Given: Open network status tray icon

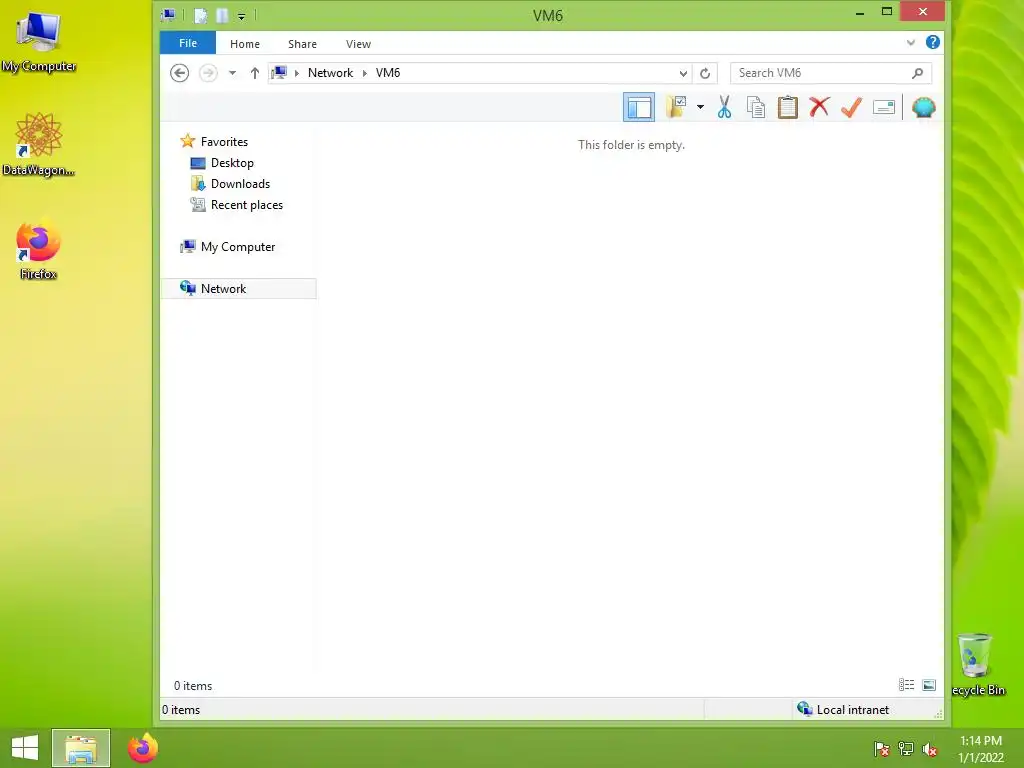Looking at the screenshot, I should coord(906,748).
